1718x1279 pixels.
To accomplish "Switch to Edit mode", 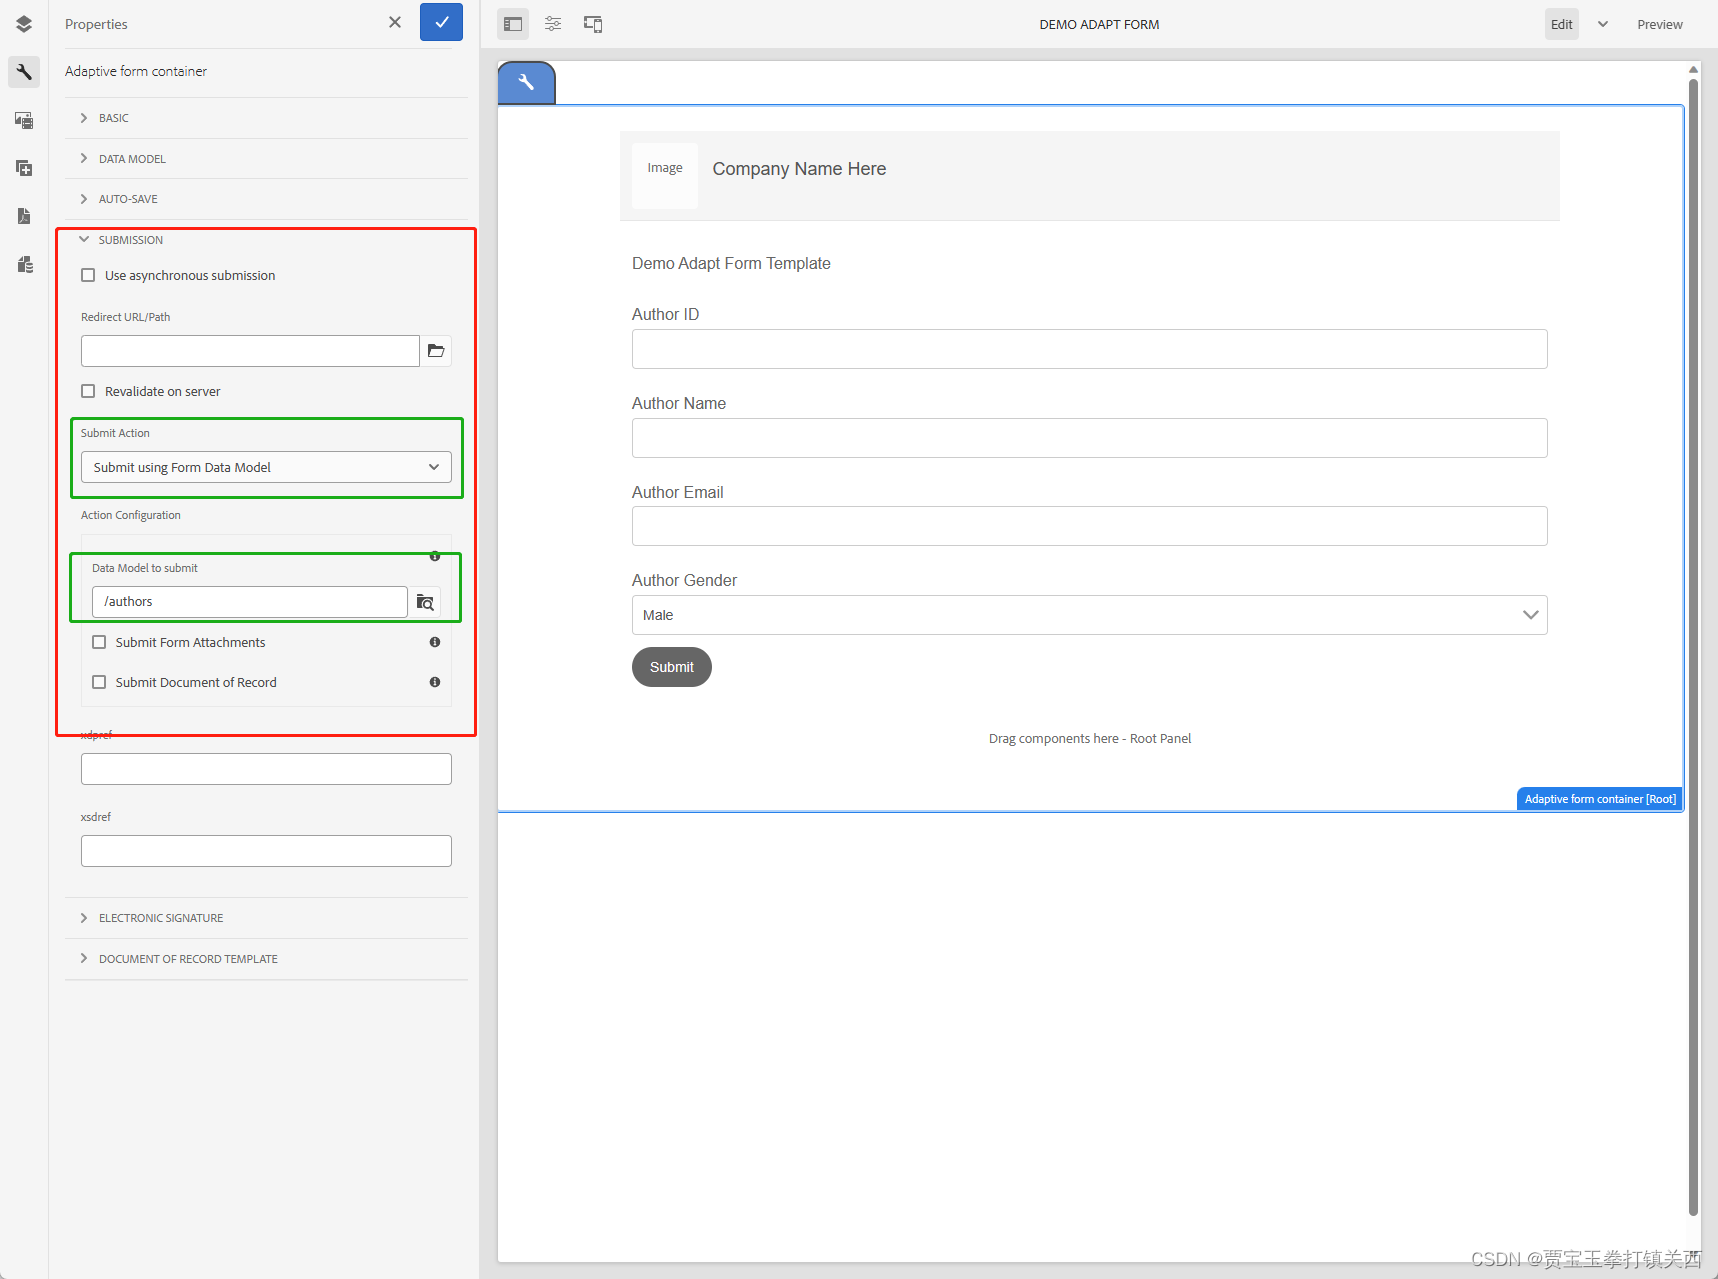I will tap(1562, 24).
